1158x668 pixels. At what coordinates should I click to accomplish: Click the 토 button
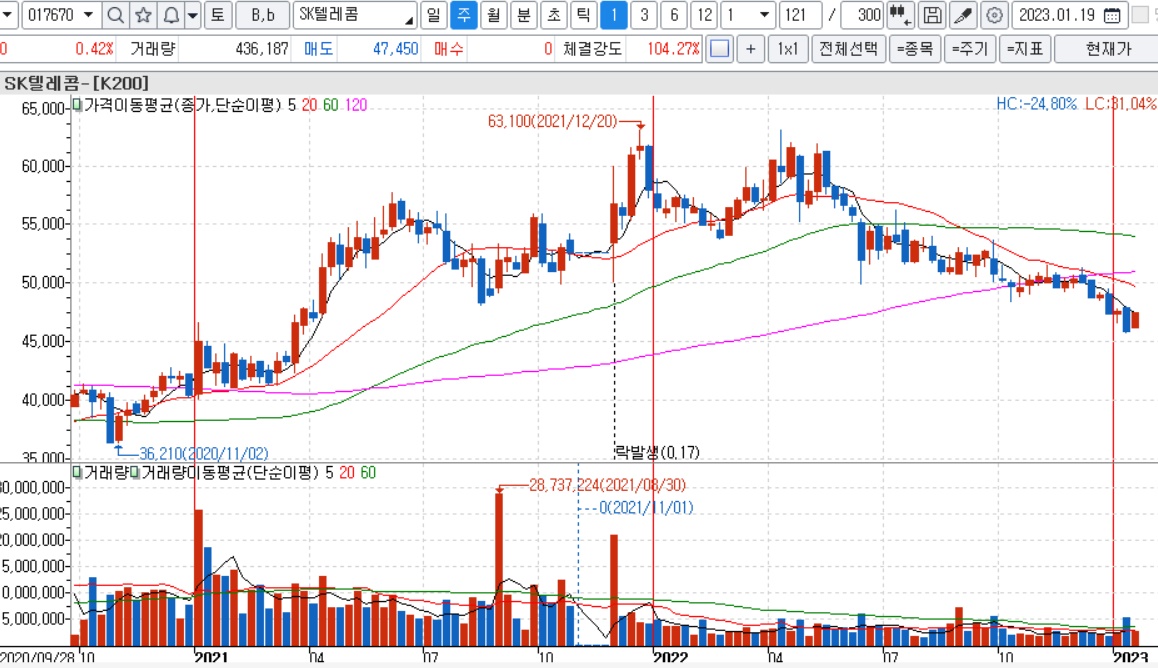click(218, 15)
